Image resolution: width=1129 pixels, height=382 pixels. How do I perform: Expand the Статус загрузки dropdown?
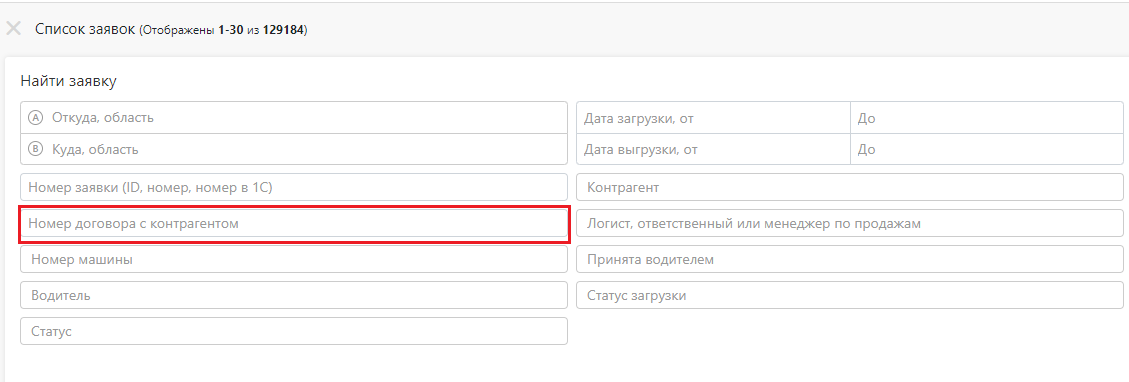click(x=850, y=295)
